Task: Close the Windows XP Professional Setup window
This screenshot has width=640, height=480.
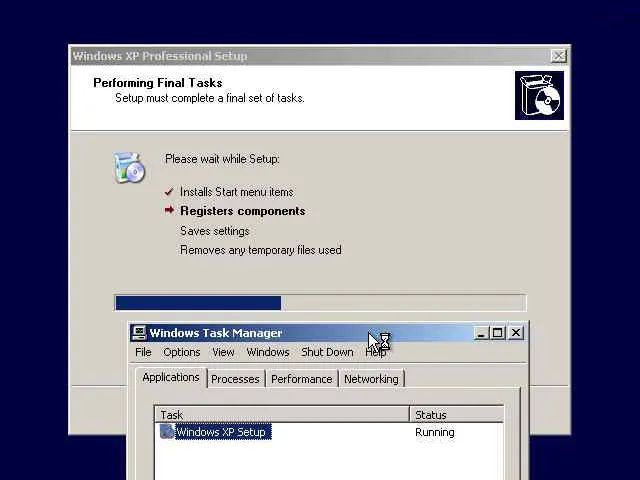Action: coord(558,56)
